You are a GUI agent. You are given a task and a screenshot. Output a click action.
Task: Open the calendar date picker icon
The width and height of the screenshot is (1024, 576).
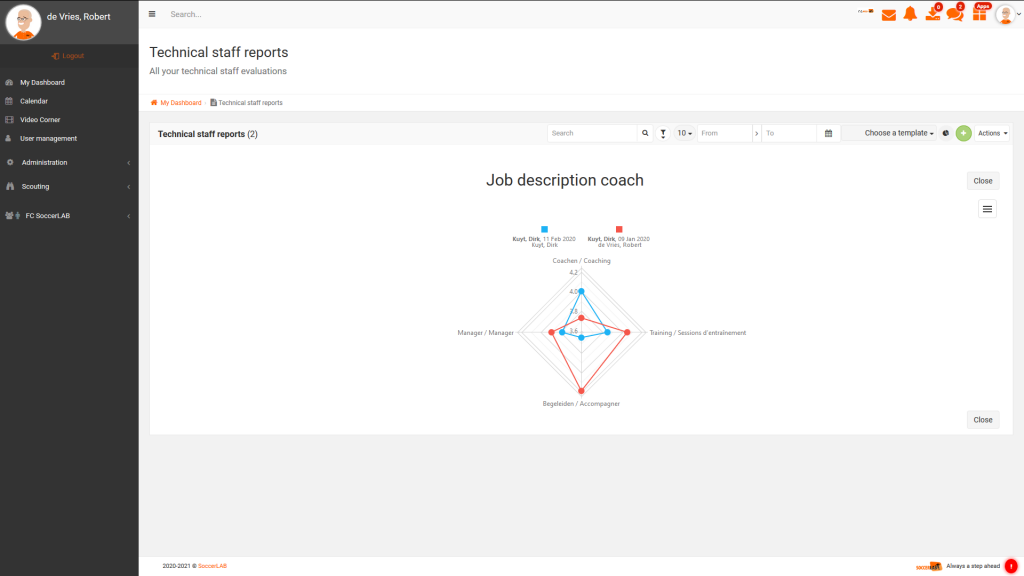[x=828, y=133]
